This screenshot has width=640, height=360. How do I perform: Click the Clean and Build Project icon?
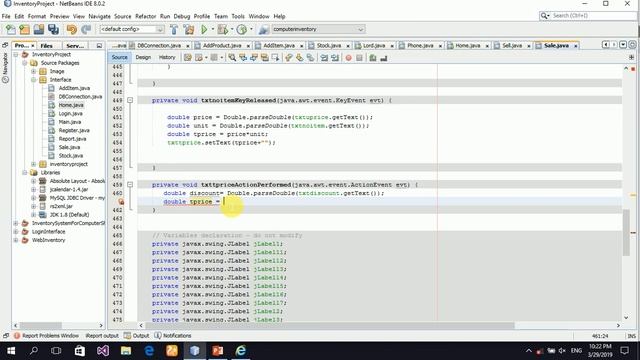click(189, 29)
